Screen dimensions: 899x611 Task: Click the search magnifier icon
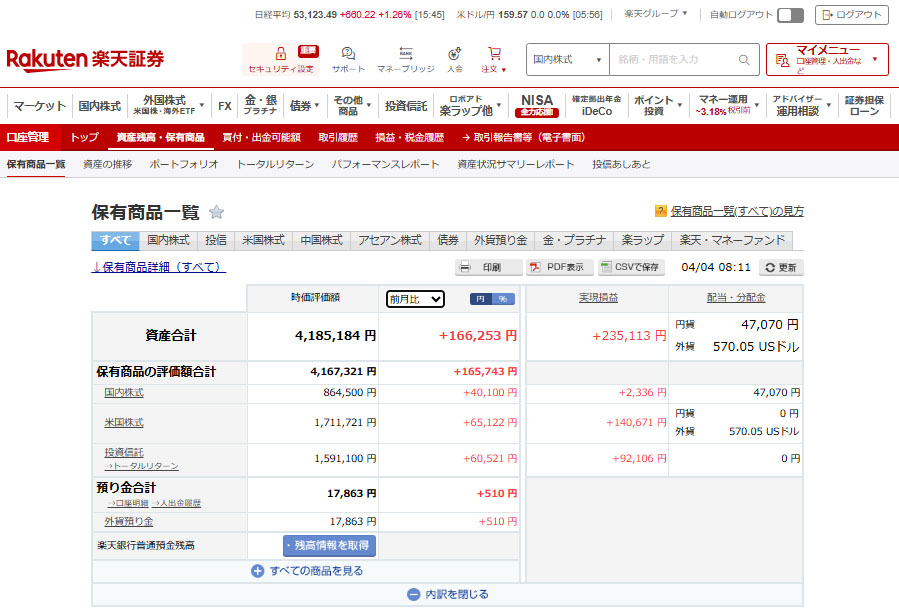click(744, 60)
